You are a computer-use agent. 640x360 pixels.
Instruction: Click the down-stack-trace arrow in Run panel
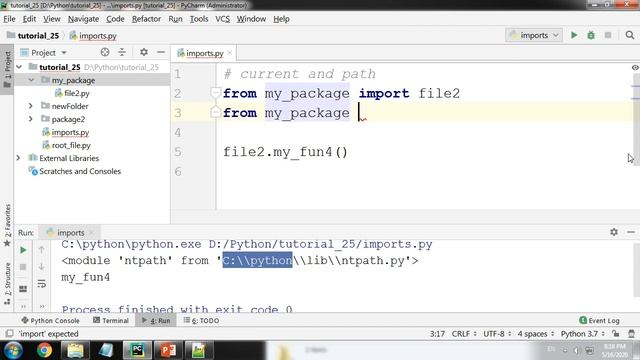pyautogui.click(x=41, y=267)
